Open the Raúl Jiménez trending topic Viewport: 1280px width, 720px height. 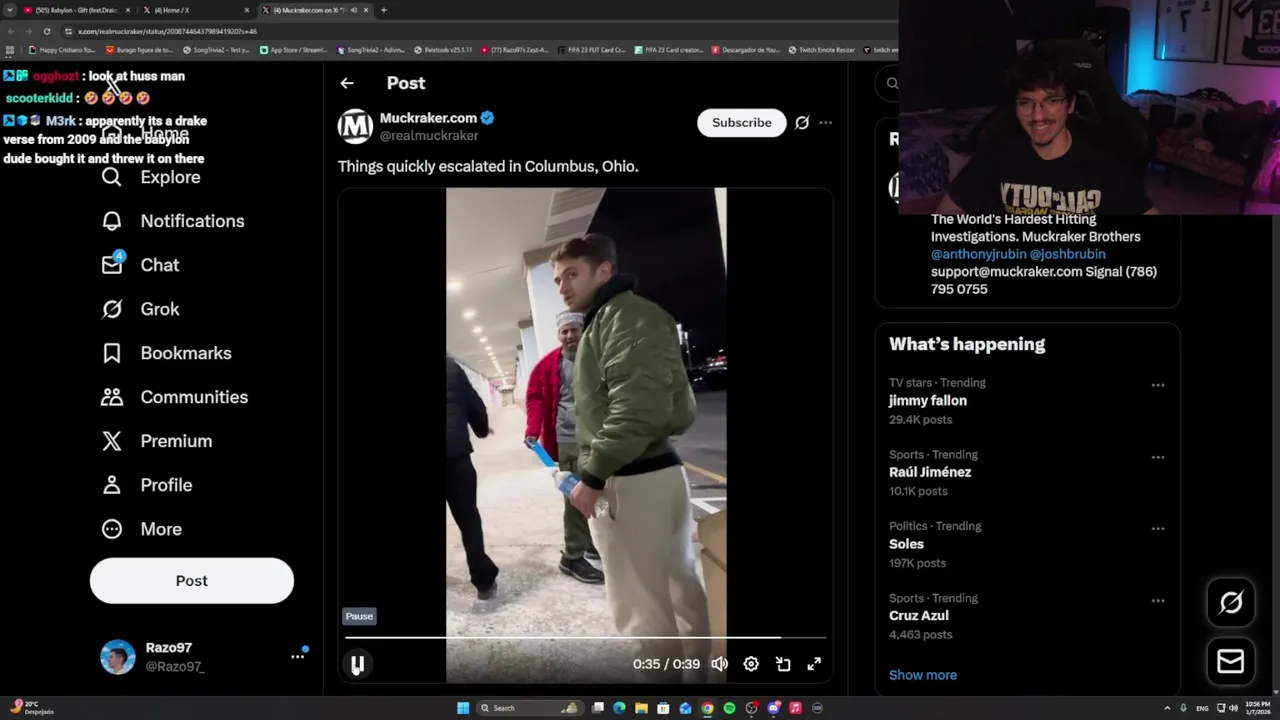[x=930, y=472]
